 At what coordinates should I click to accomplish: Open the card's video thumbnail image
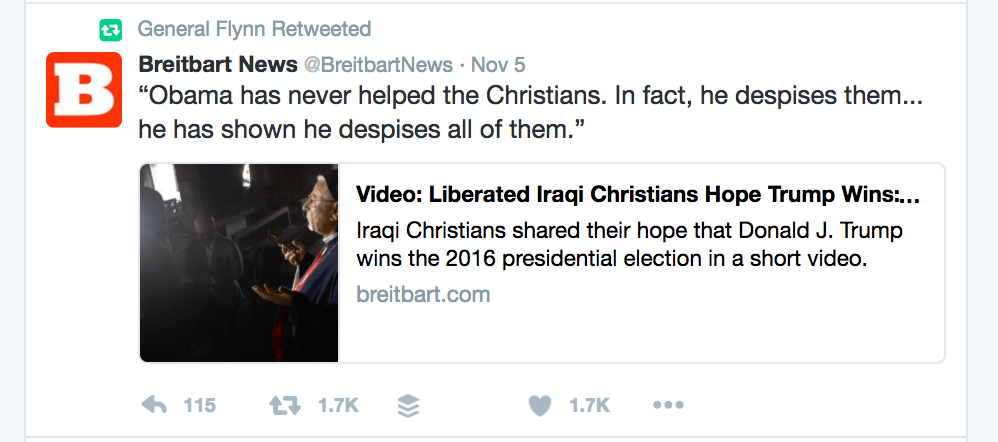pos(239,262)
